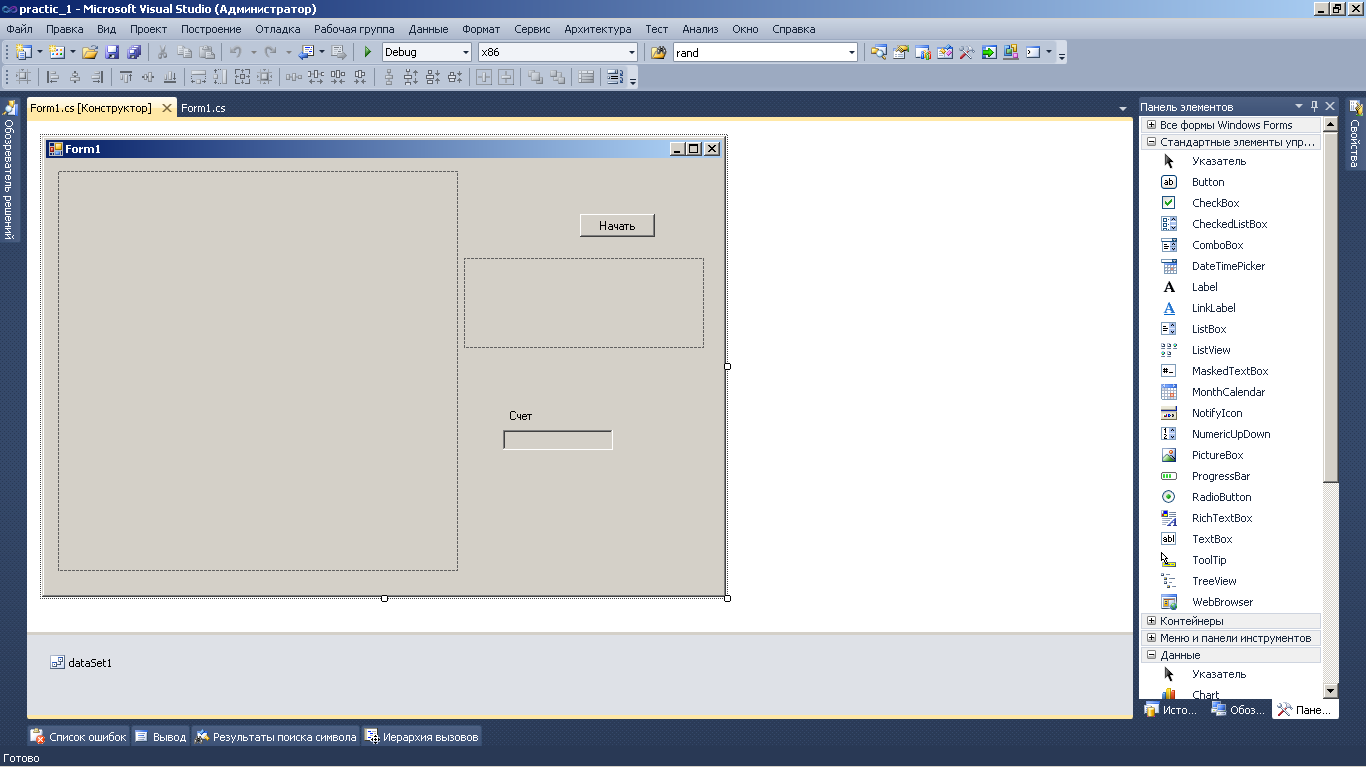Open Solution Explorer from the toolbar icon

[x=879, y=52]
